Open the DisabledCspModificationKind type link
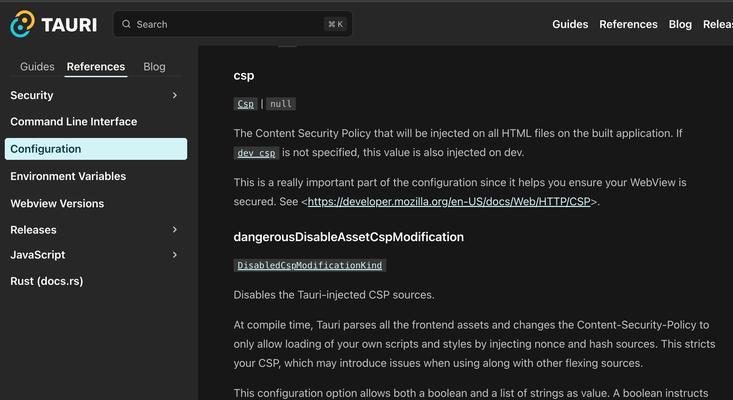The height and width of the screenshot is (400, 733). point(309,265)
